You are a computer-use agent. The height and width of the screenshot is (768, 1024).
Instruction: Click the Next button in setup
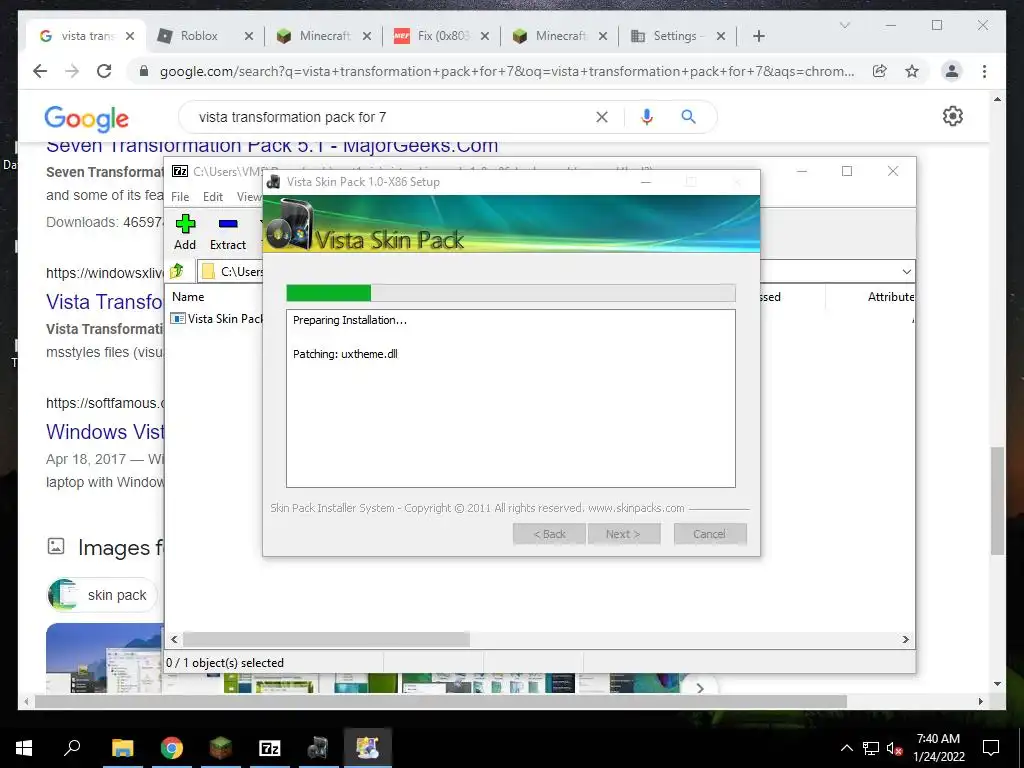click(x=624, y=534)
